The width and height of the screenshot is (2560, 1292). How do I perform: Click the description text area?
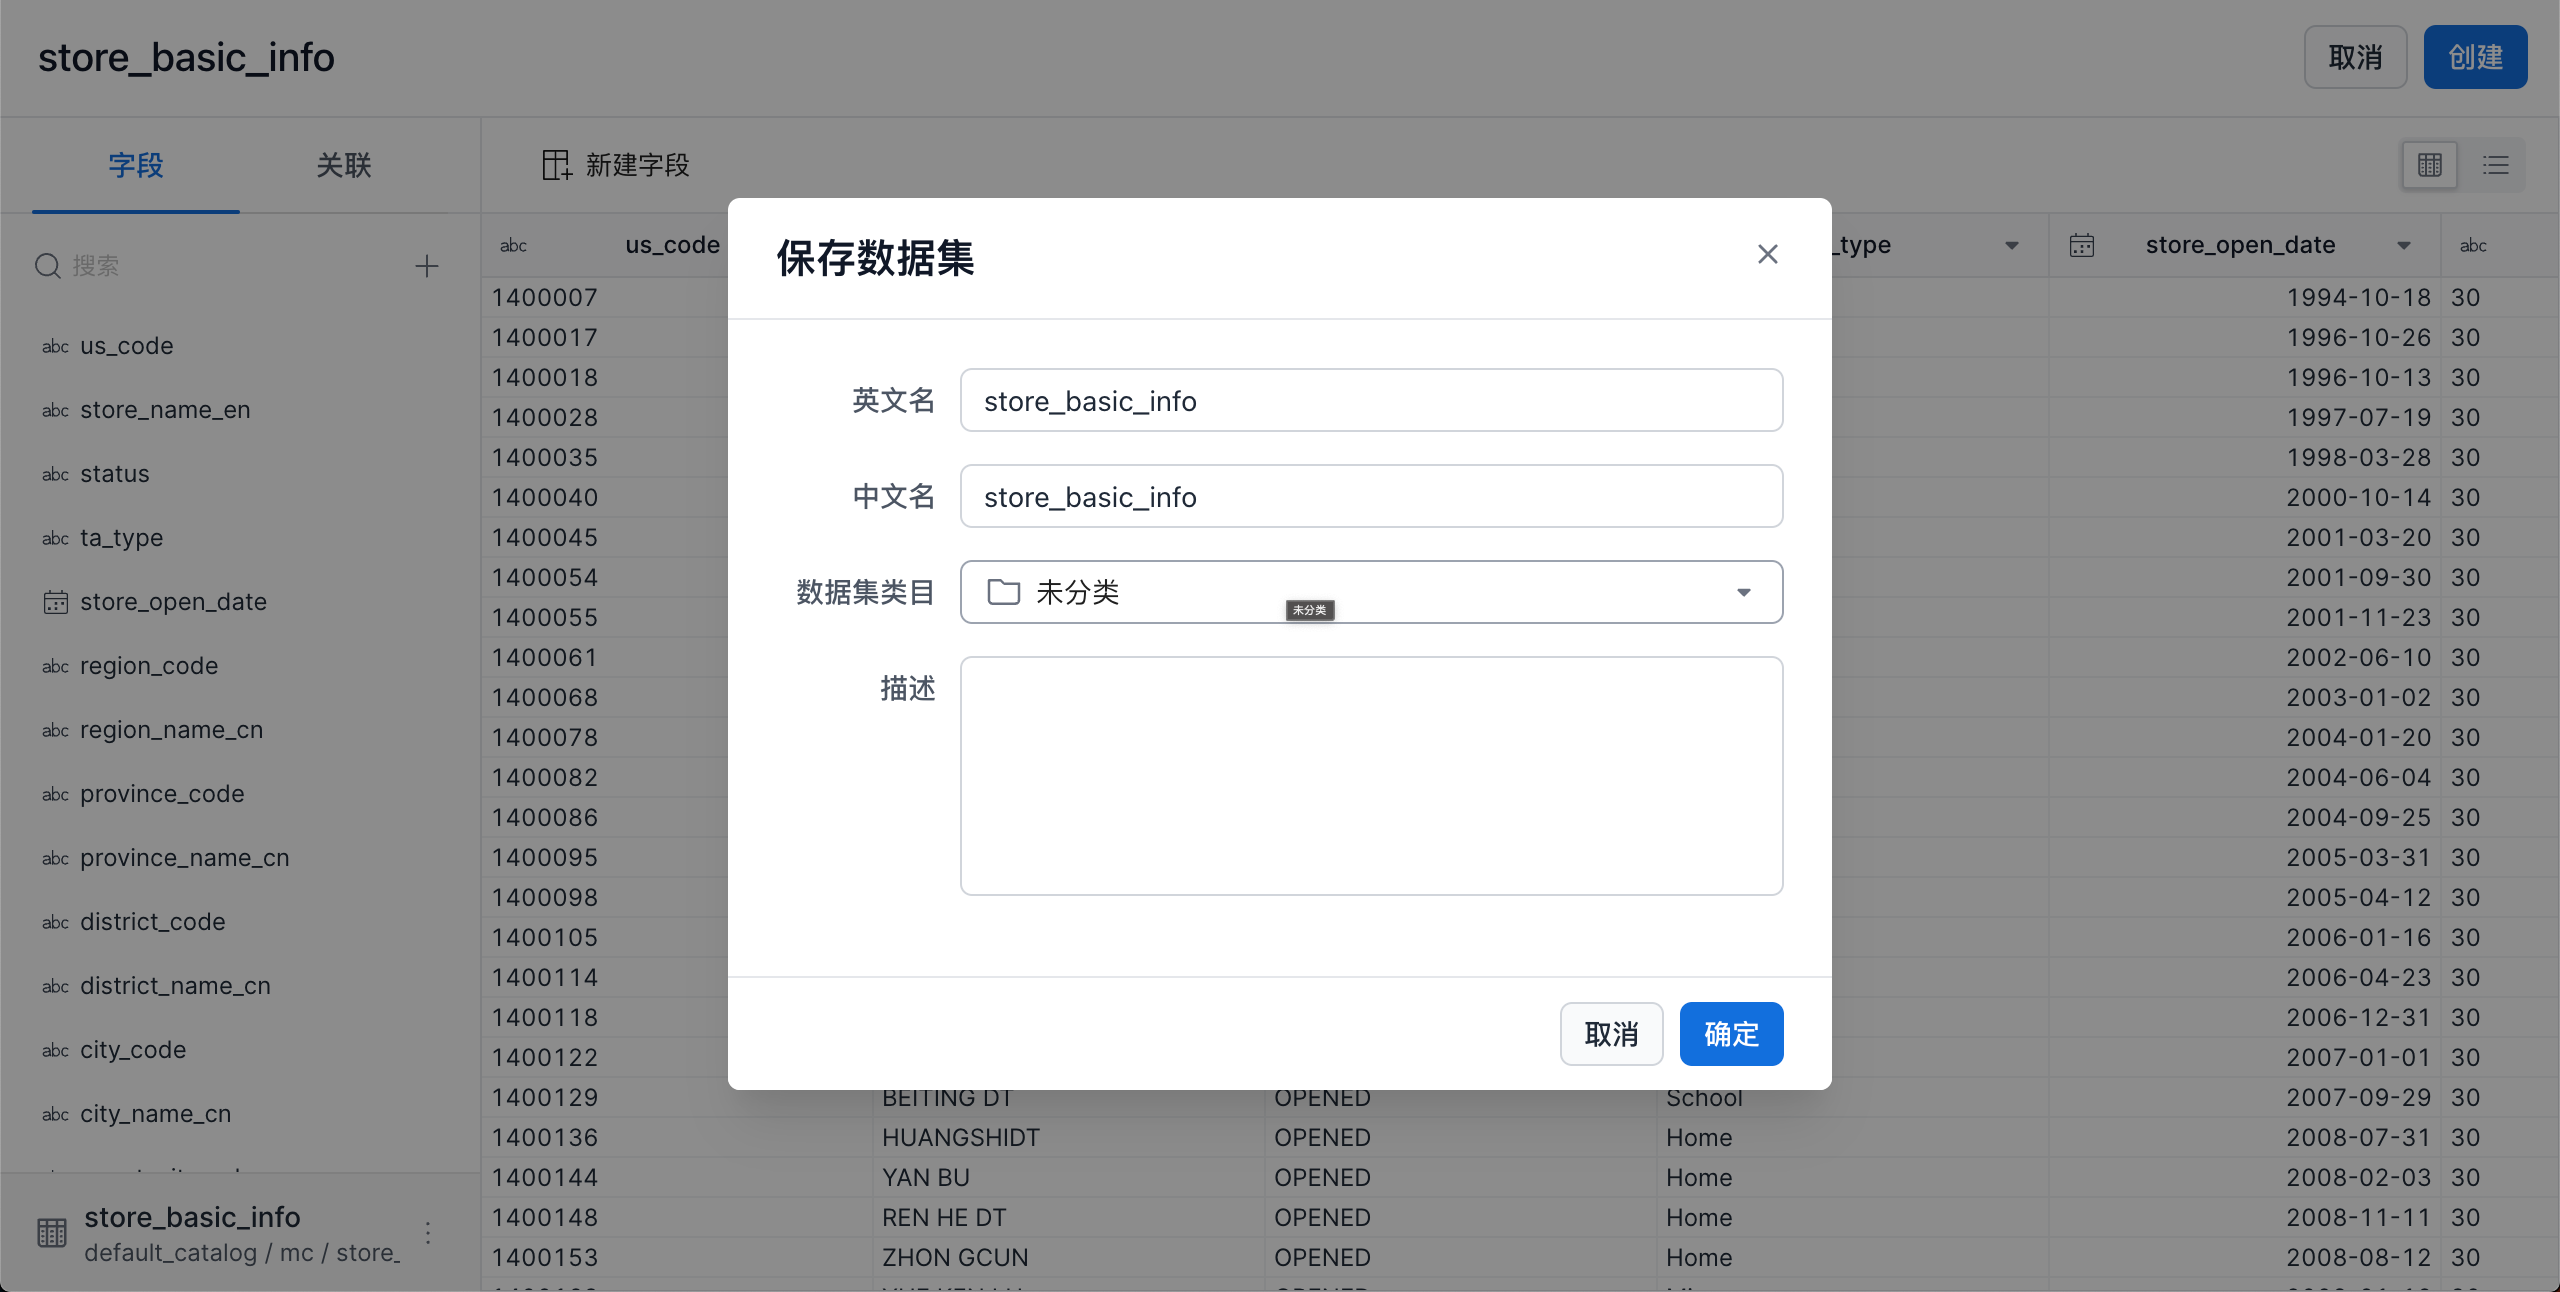(x=1370, y=775)
